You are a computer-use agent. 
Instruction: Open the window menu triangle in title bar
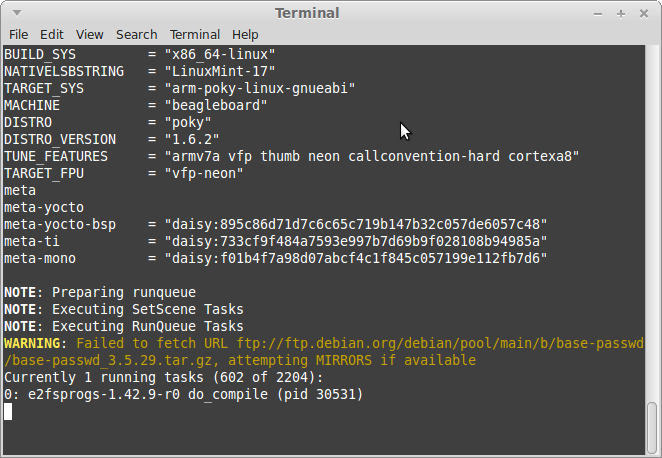click(x=17, y=13)
